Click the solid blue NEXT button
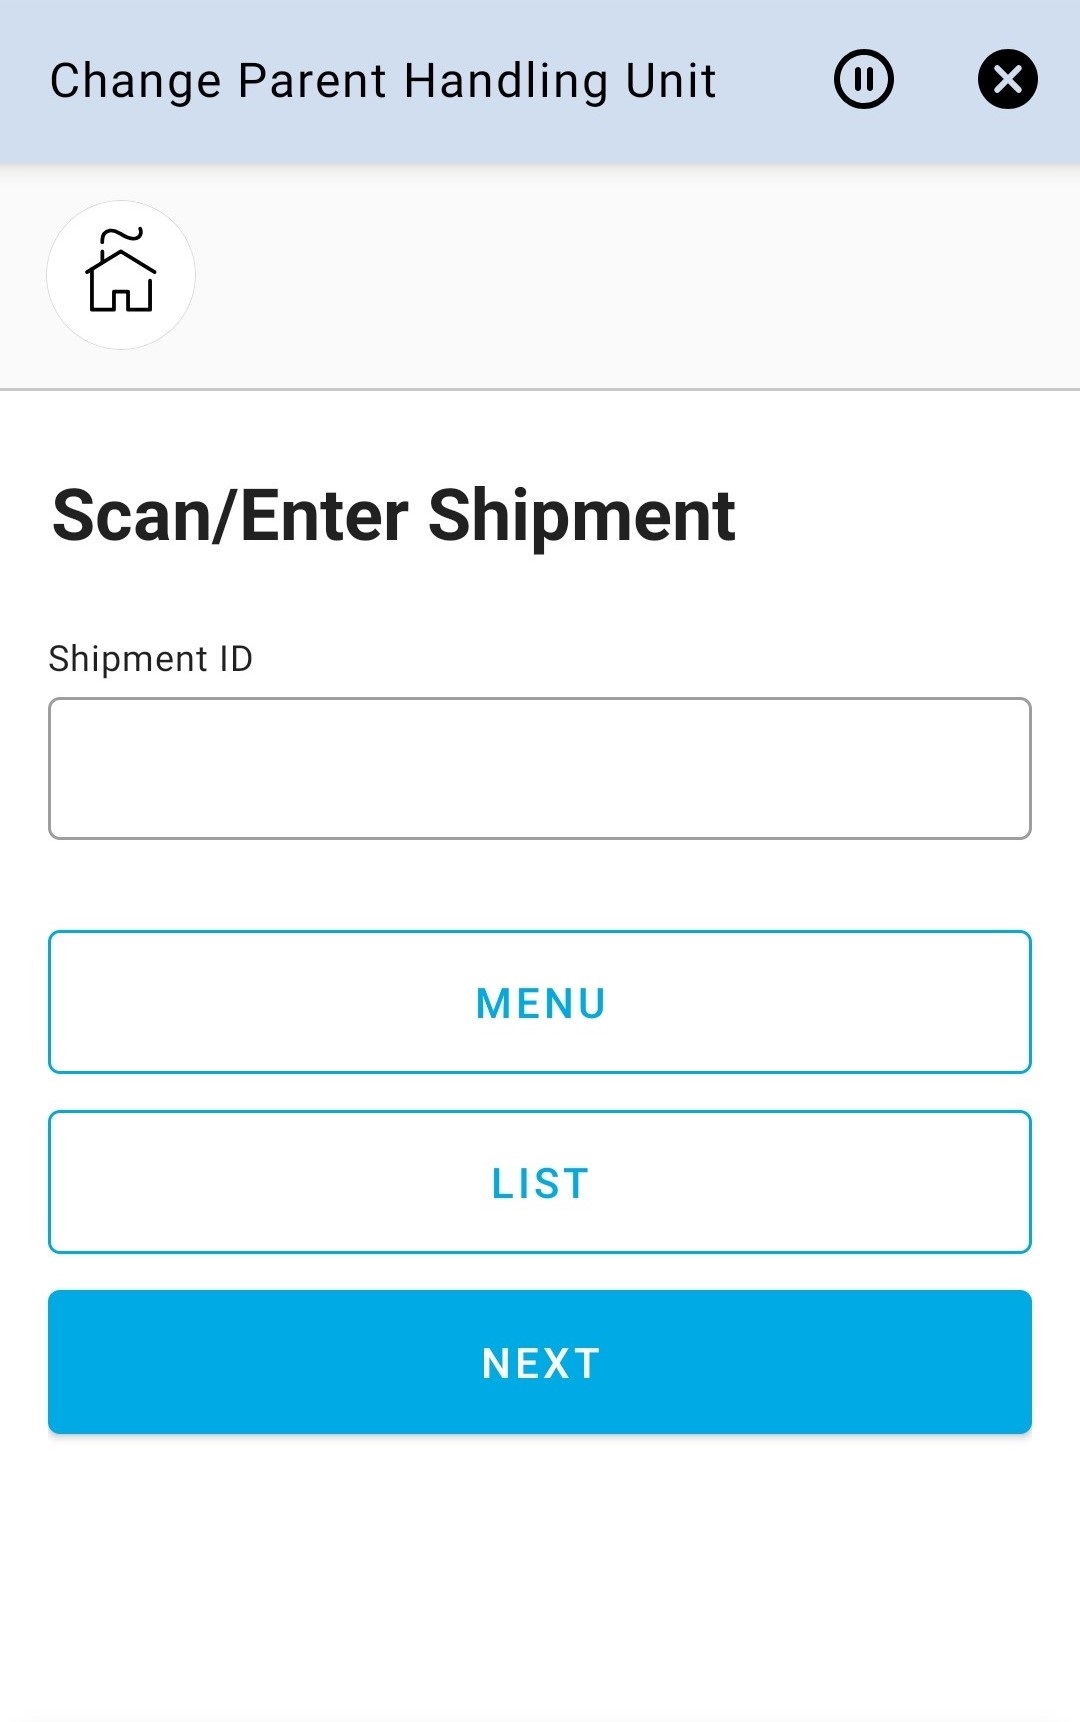Screen dimensions: 1080x1722 [540, 1362]
